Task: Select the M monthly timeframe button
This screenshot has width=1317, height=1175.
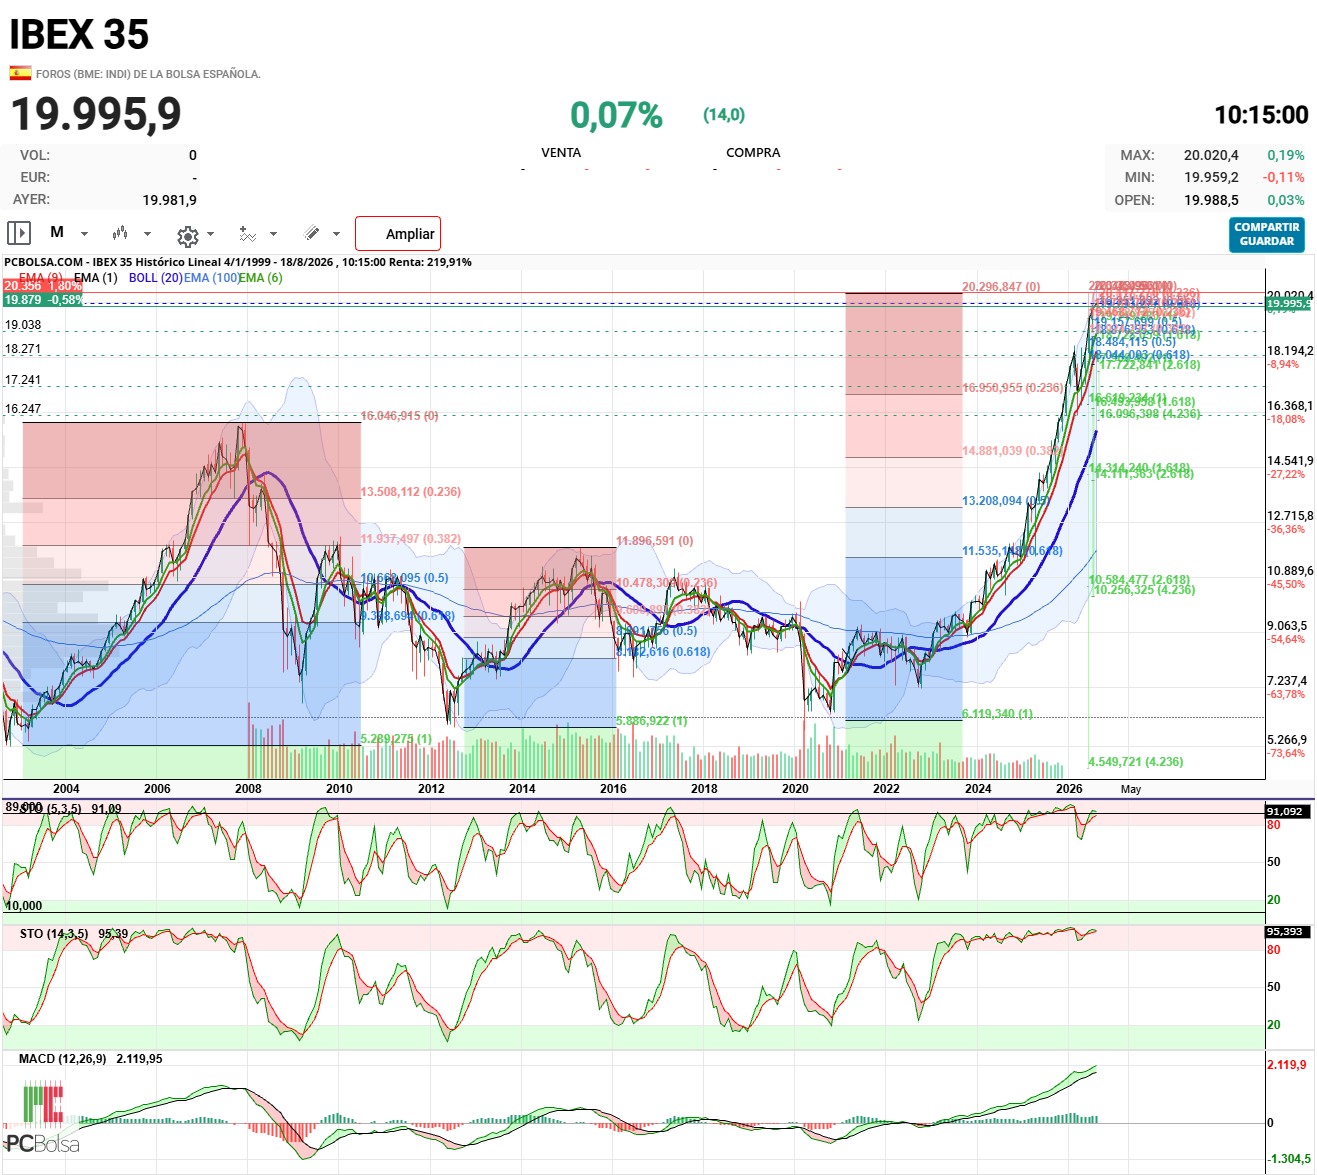Action: (x=57, y=232)
